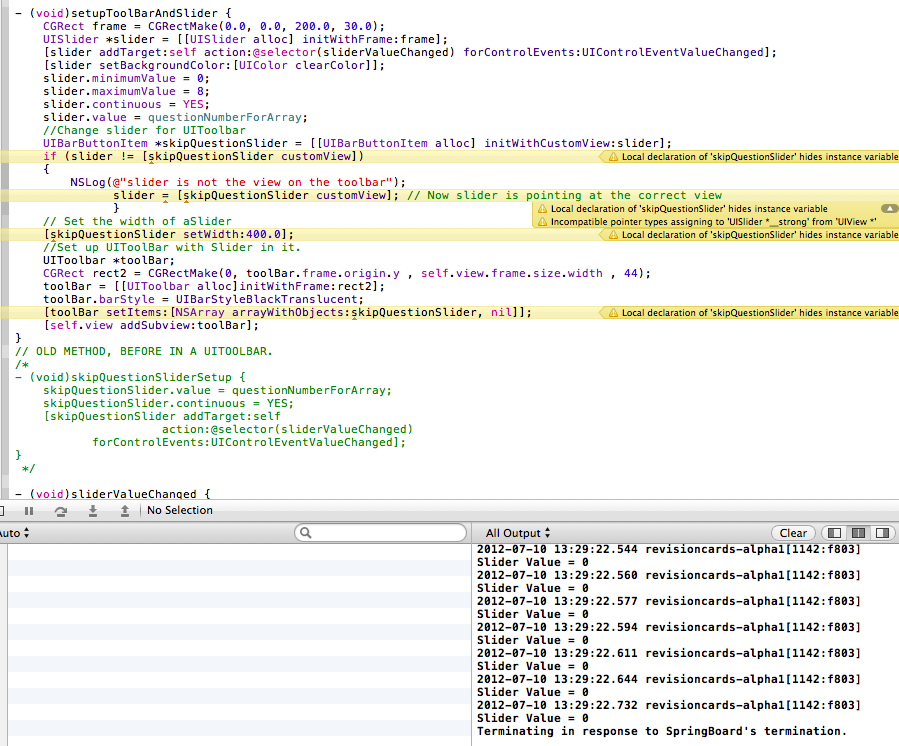Viewport: 899px width, 746px height.
Task: Click the 'UIBarButtonItem *skipQuestionSlider' line
Action: click(x=357, y=143)
